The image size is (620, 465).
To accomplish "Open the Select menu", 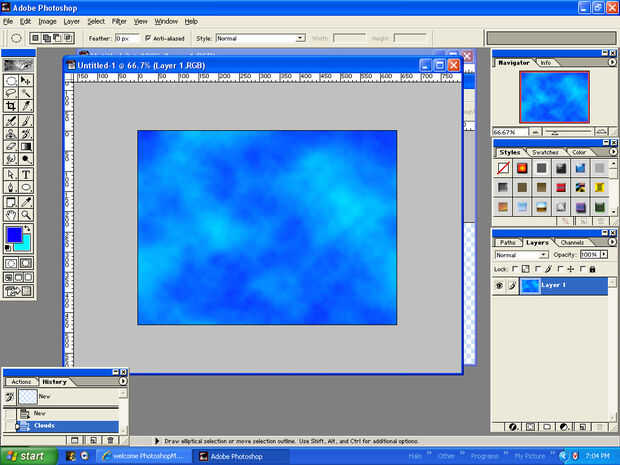I will click(x=96, y=21).
